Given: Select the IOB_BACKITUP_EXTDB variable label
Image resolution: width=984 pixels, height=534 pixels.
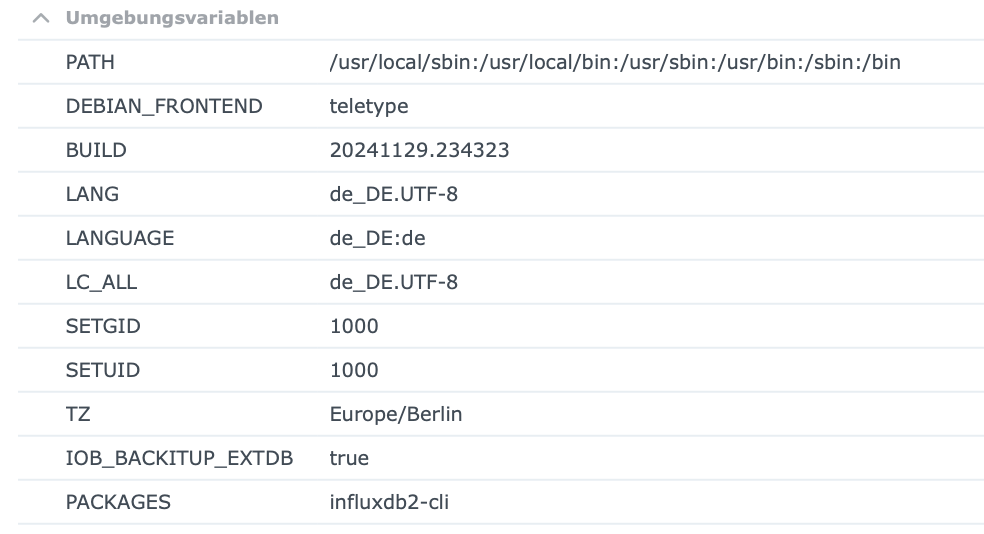Looking at the screenshot, I should 179,458.
